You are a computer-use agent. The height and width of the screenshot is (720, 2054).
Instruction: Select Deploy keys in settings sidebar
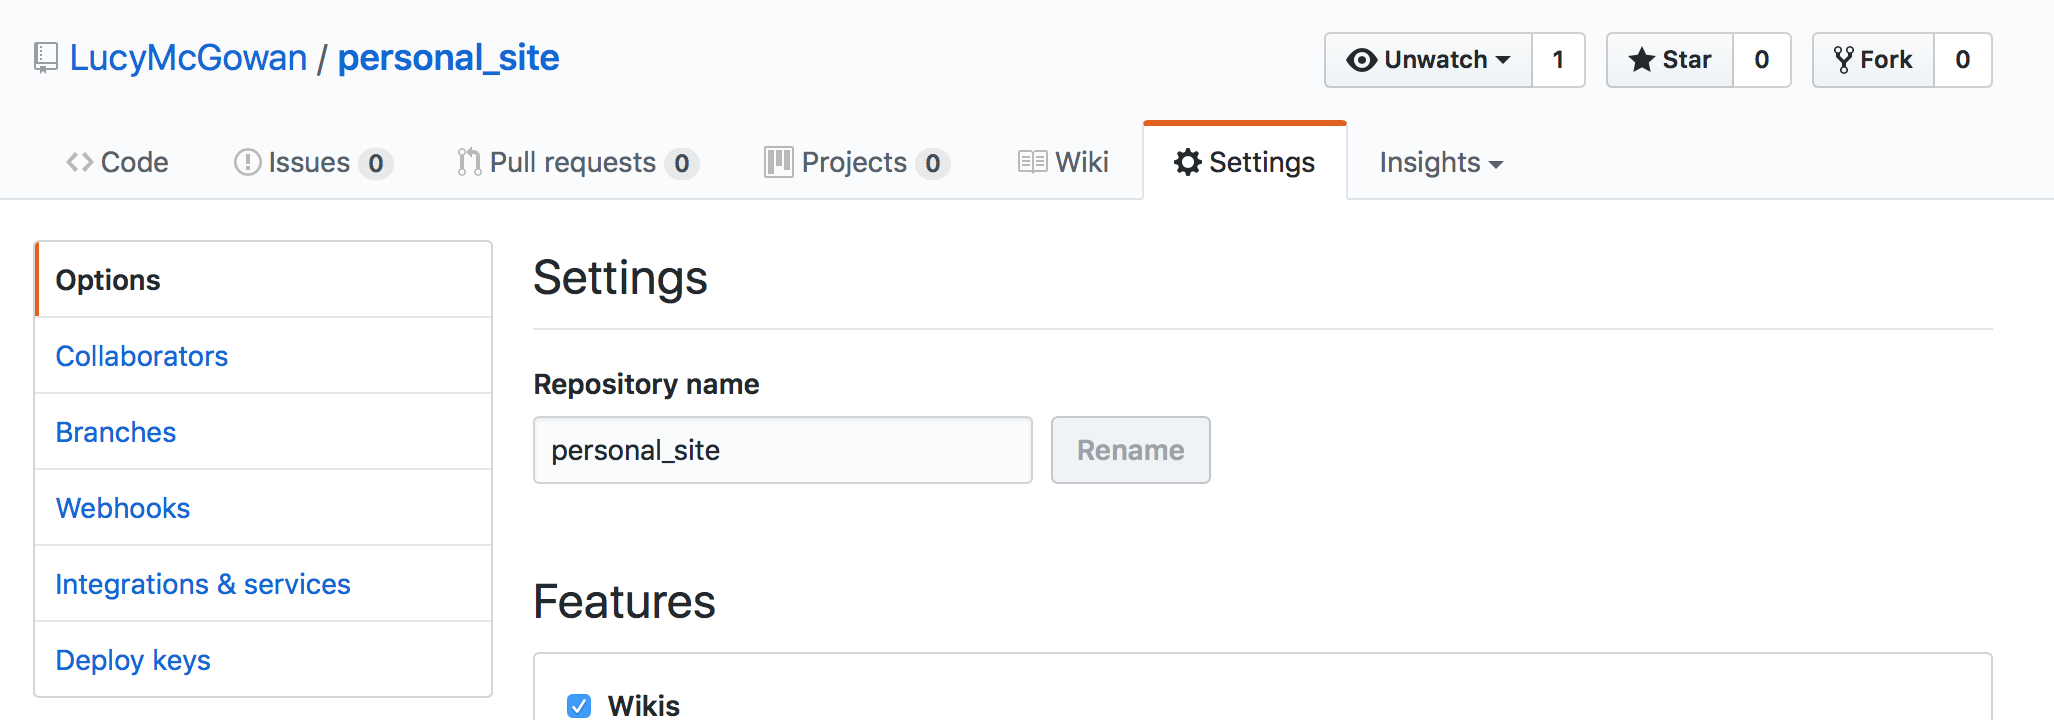click(133, 660)
